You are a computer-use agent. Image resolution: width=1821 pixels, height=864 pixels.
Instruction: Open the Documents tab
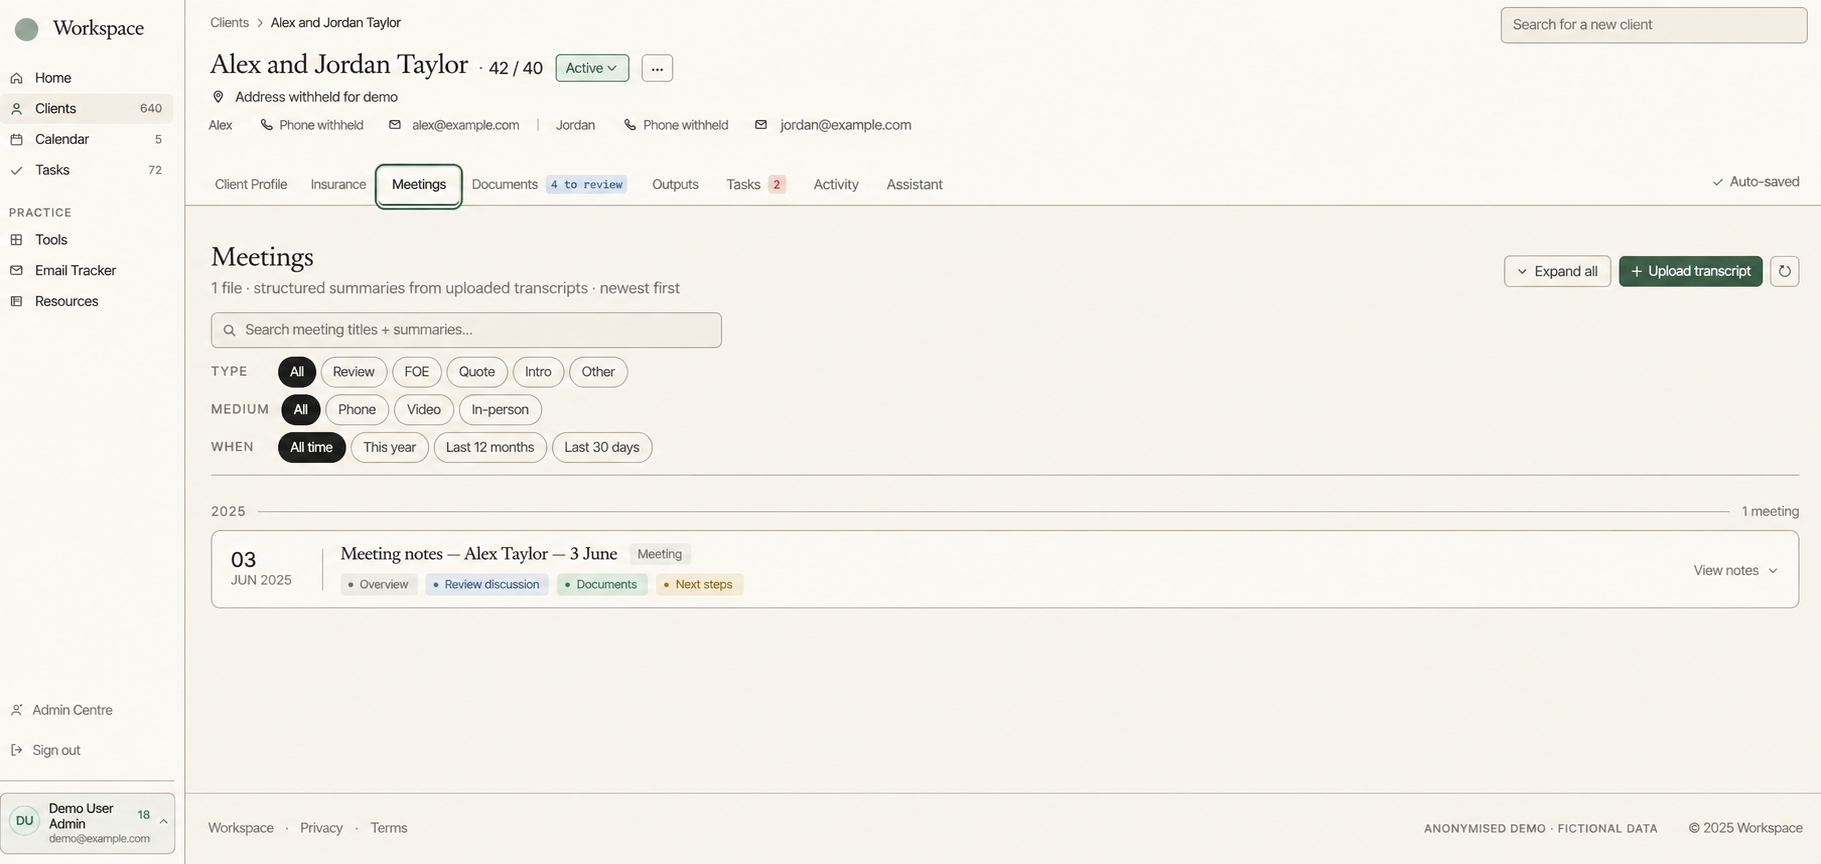(549, 185)
